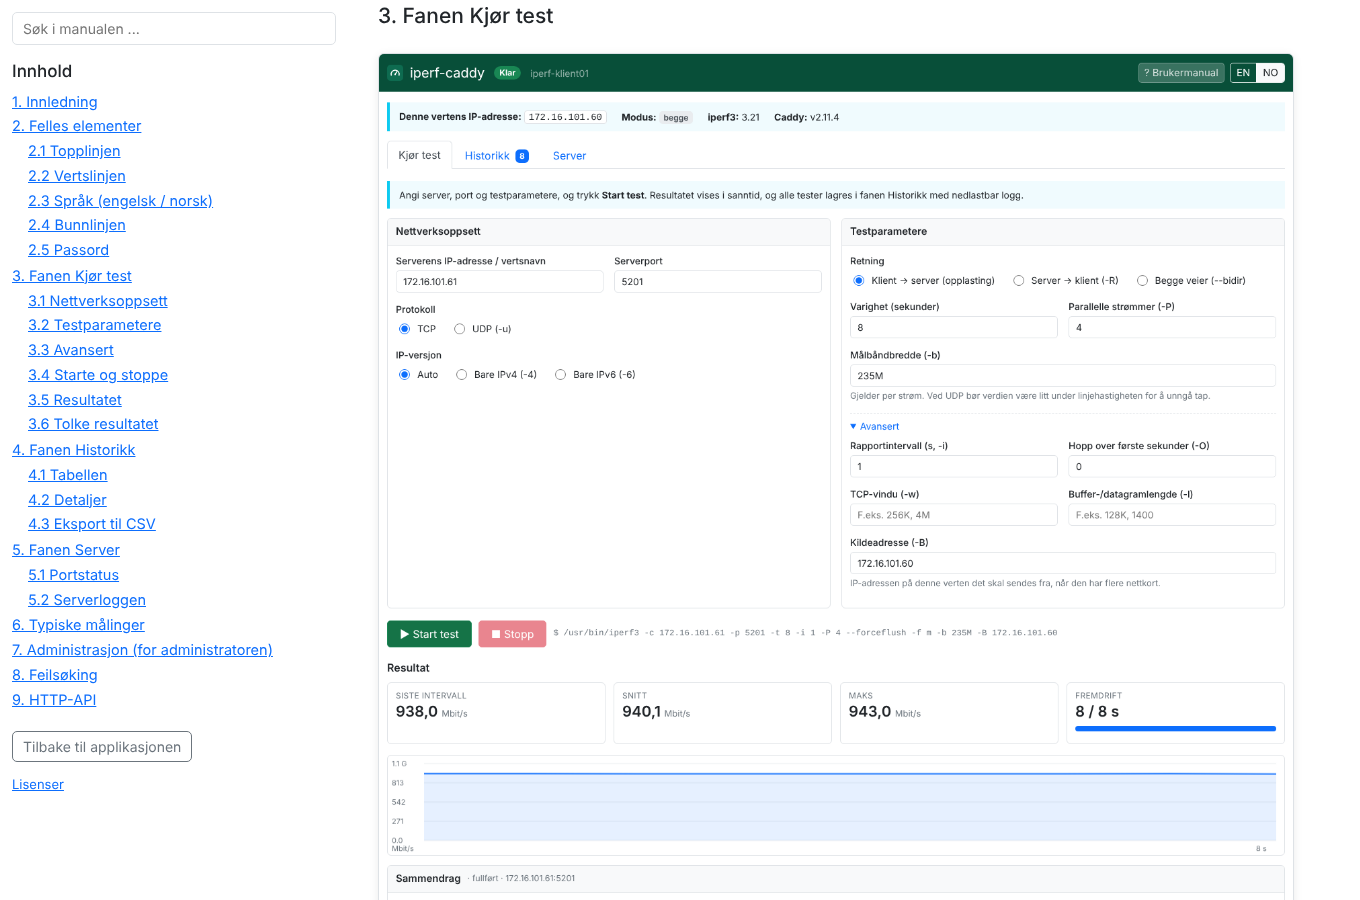Click the Målbåndbredde (-b) field
This screenshot has height=900, width=1360.
pyautogui.click(x=1063, y=376)
